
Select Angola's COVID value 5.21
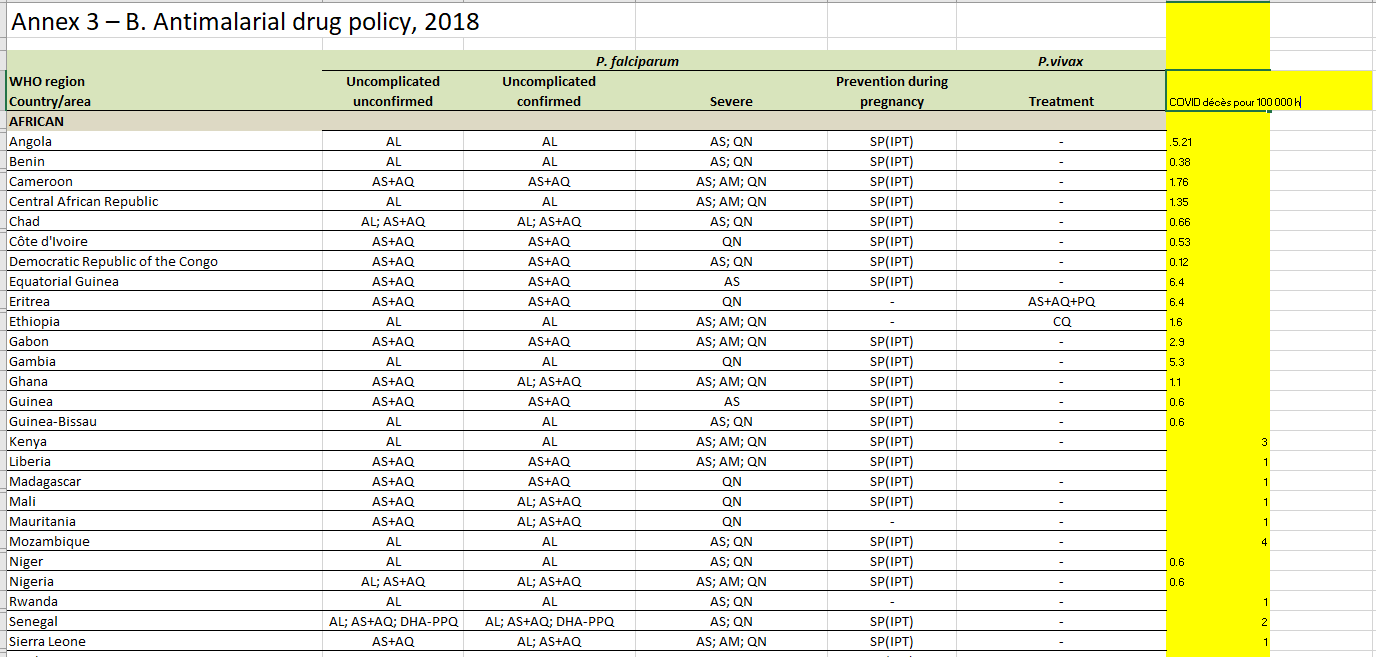(x=1181, y=142)
